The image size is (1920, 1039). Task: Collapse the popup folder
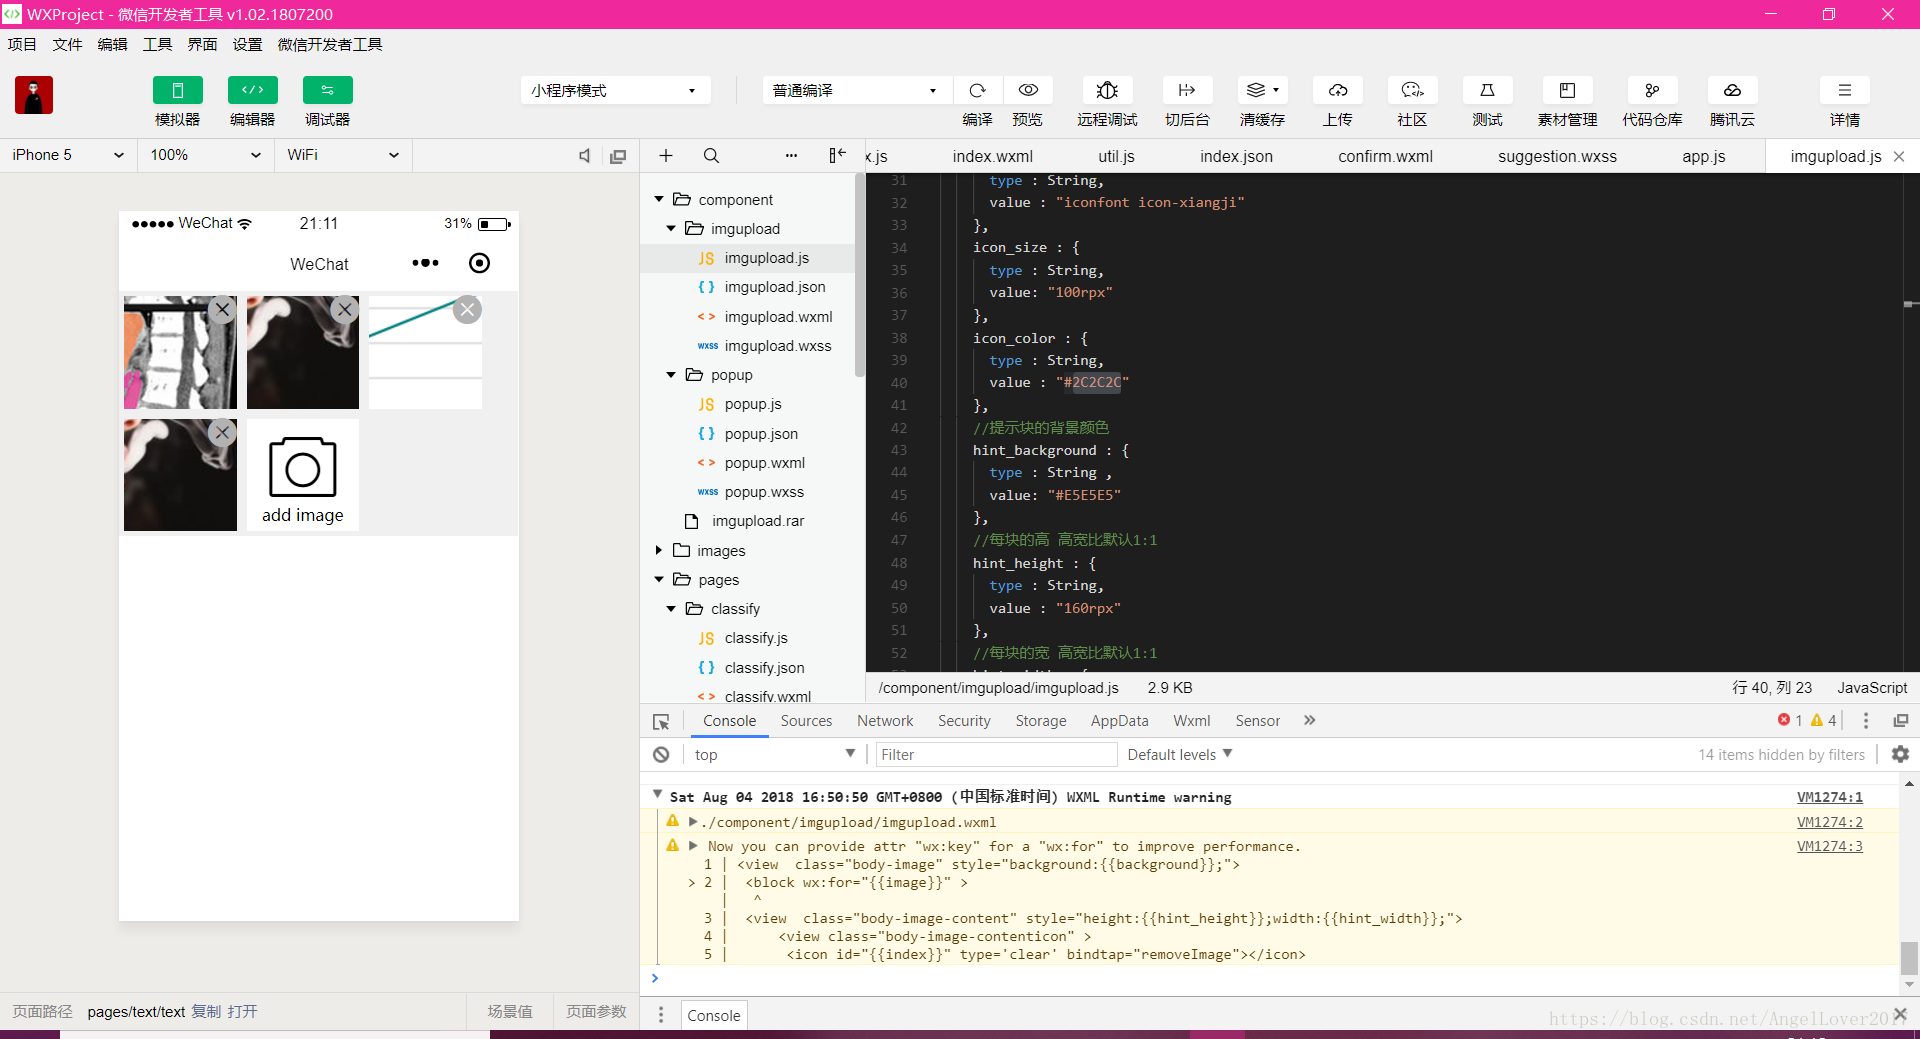point(671,375)
